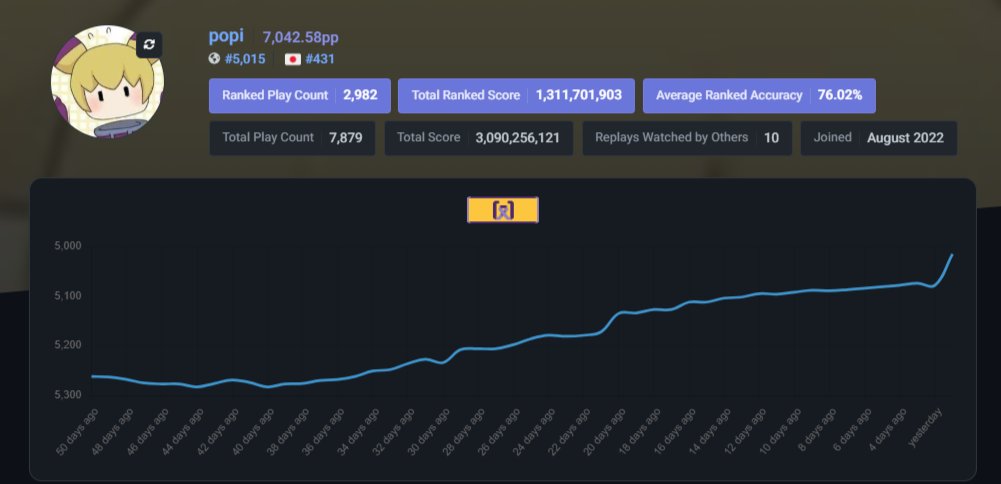The height and width of the screenshot is (484, 1001).
Task: Click the 5,100 y-axis label
Action: point(68,296)
